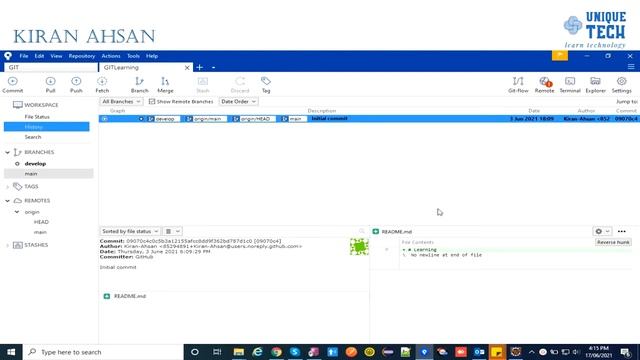Click the Merge toolbar icon
Image resolution: width=640 pixels, height=360 pixels.
pos(165,85)
